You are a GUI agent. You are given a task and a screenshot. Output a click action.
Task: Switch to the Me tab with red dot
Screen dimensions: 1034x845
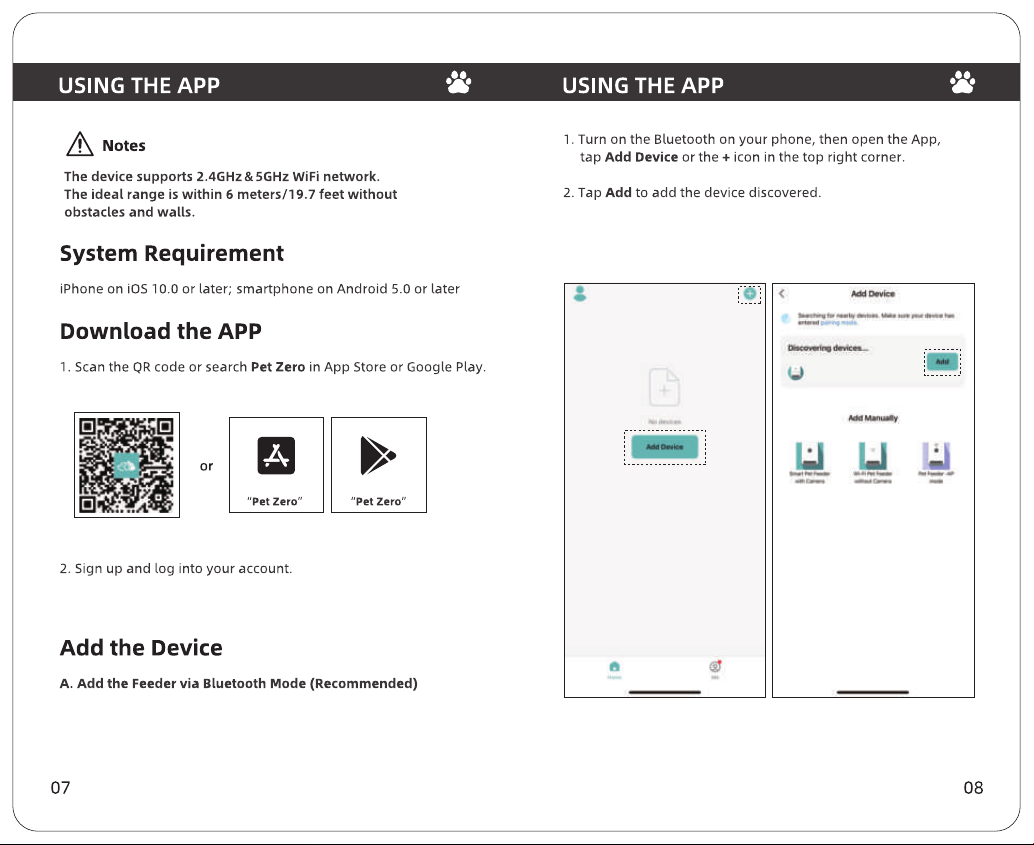pyautogui.click(x=715, y=670)
